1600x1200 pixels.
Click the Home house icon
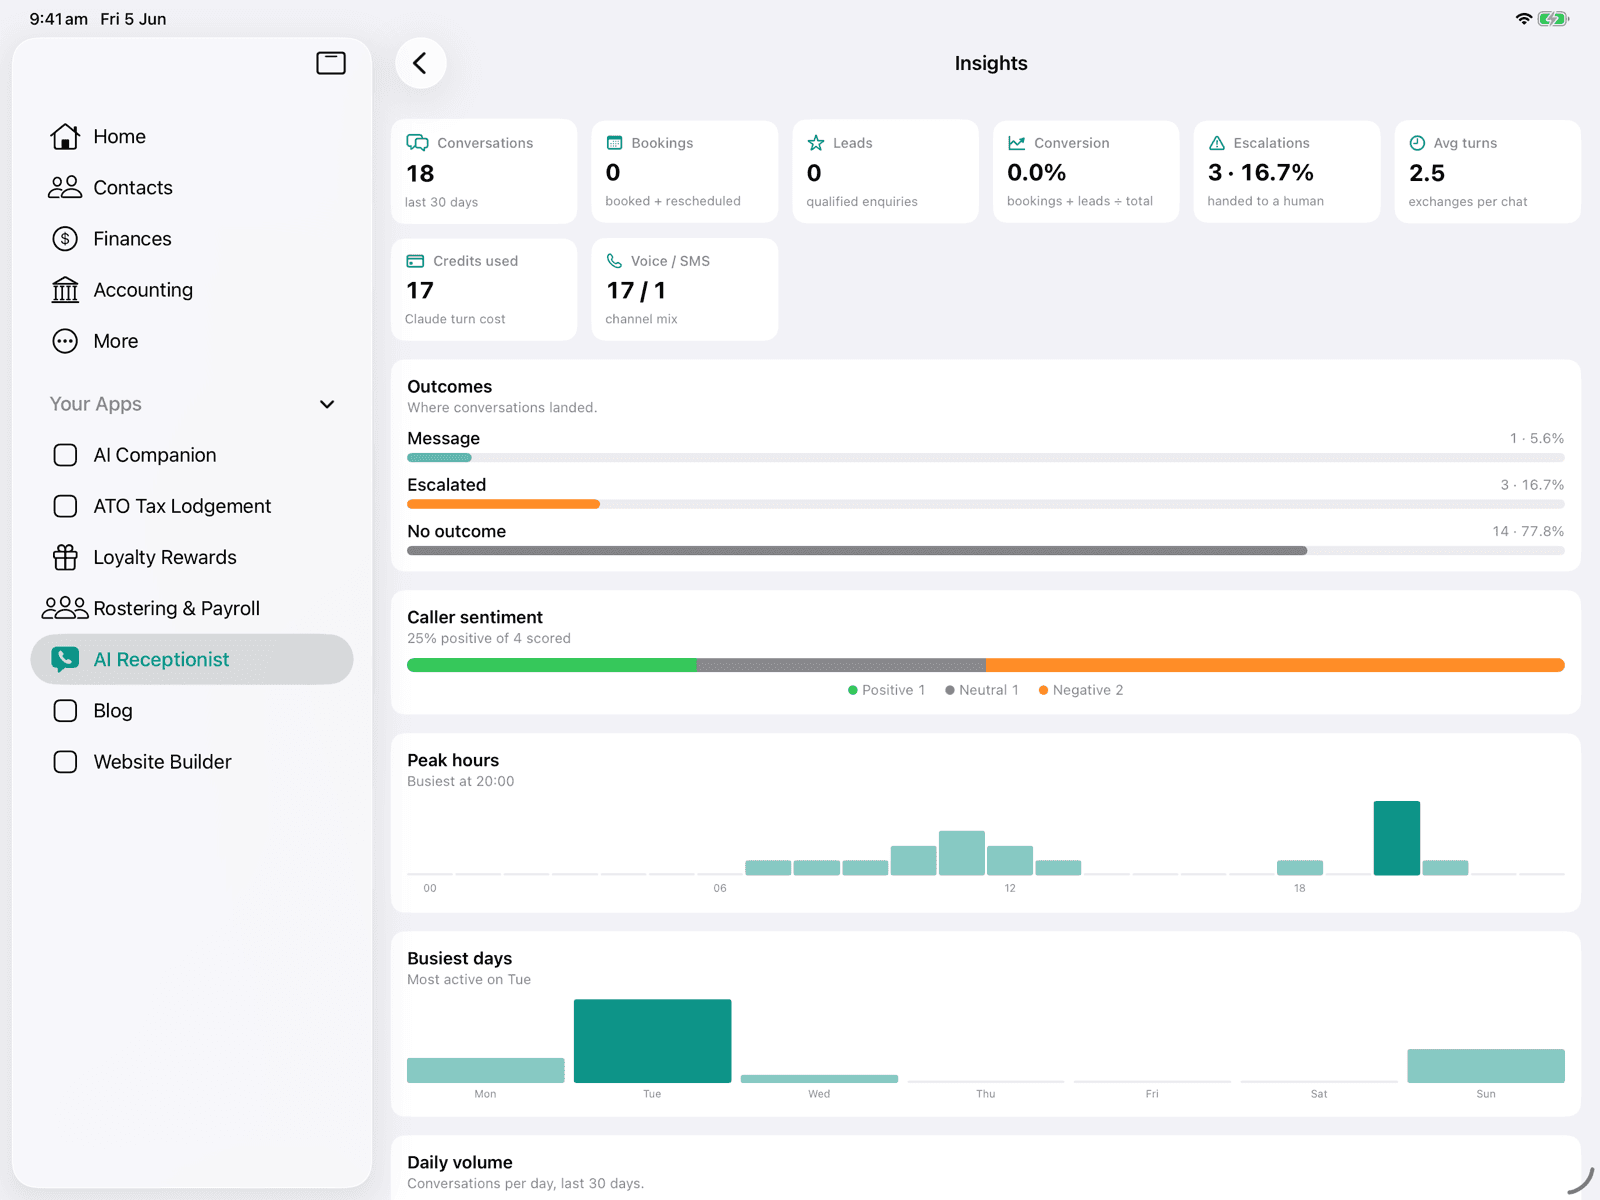(65, 136)
